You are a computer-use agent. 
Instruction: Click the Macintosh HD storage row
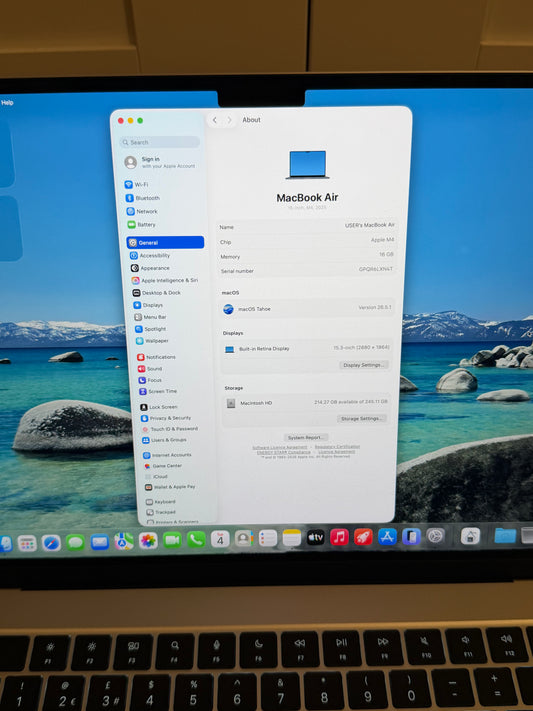306,403
